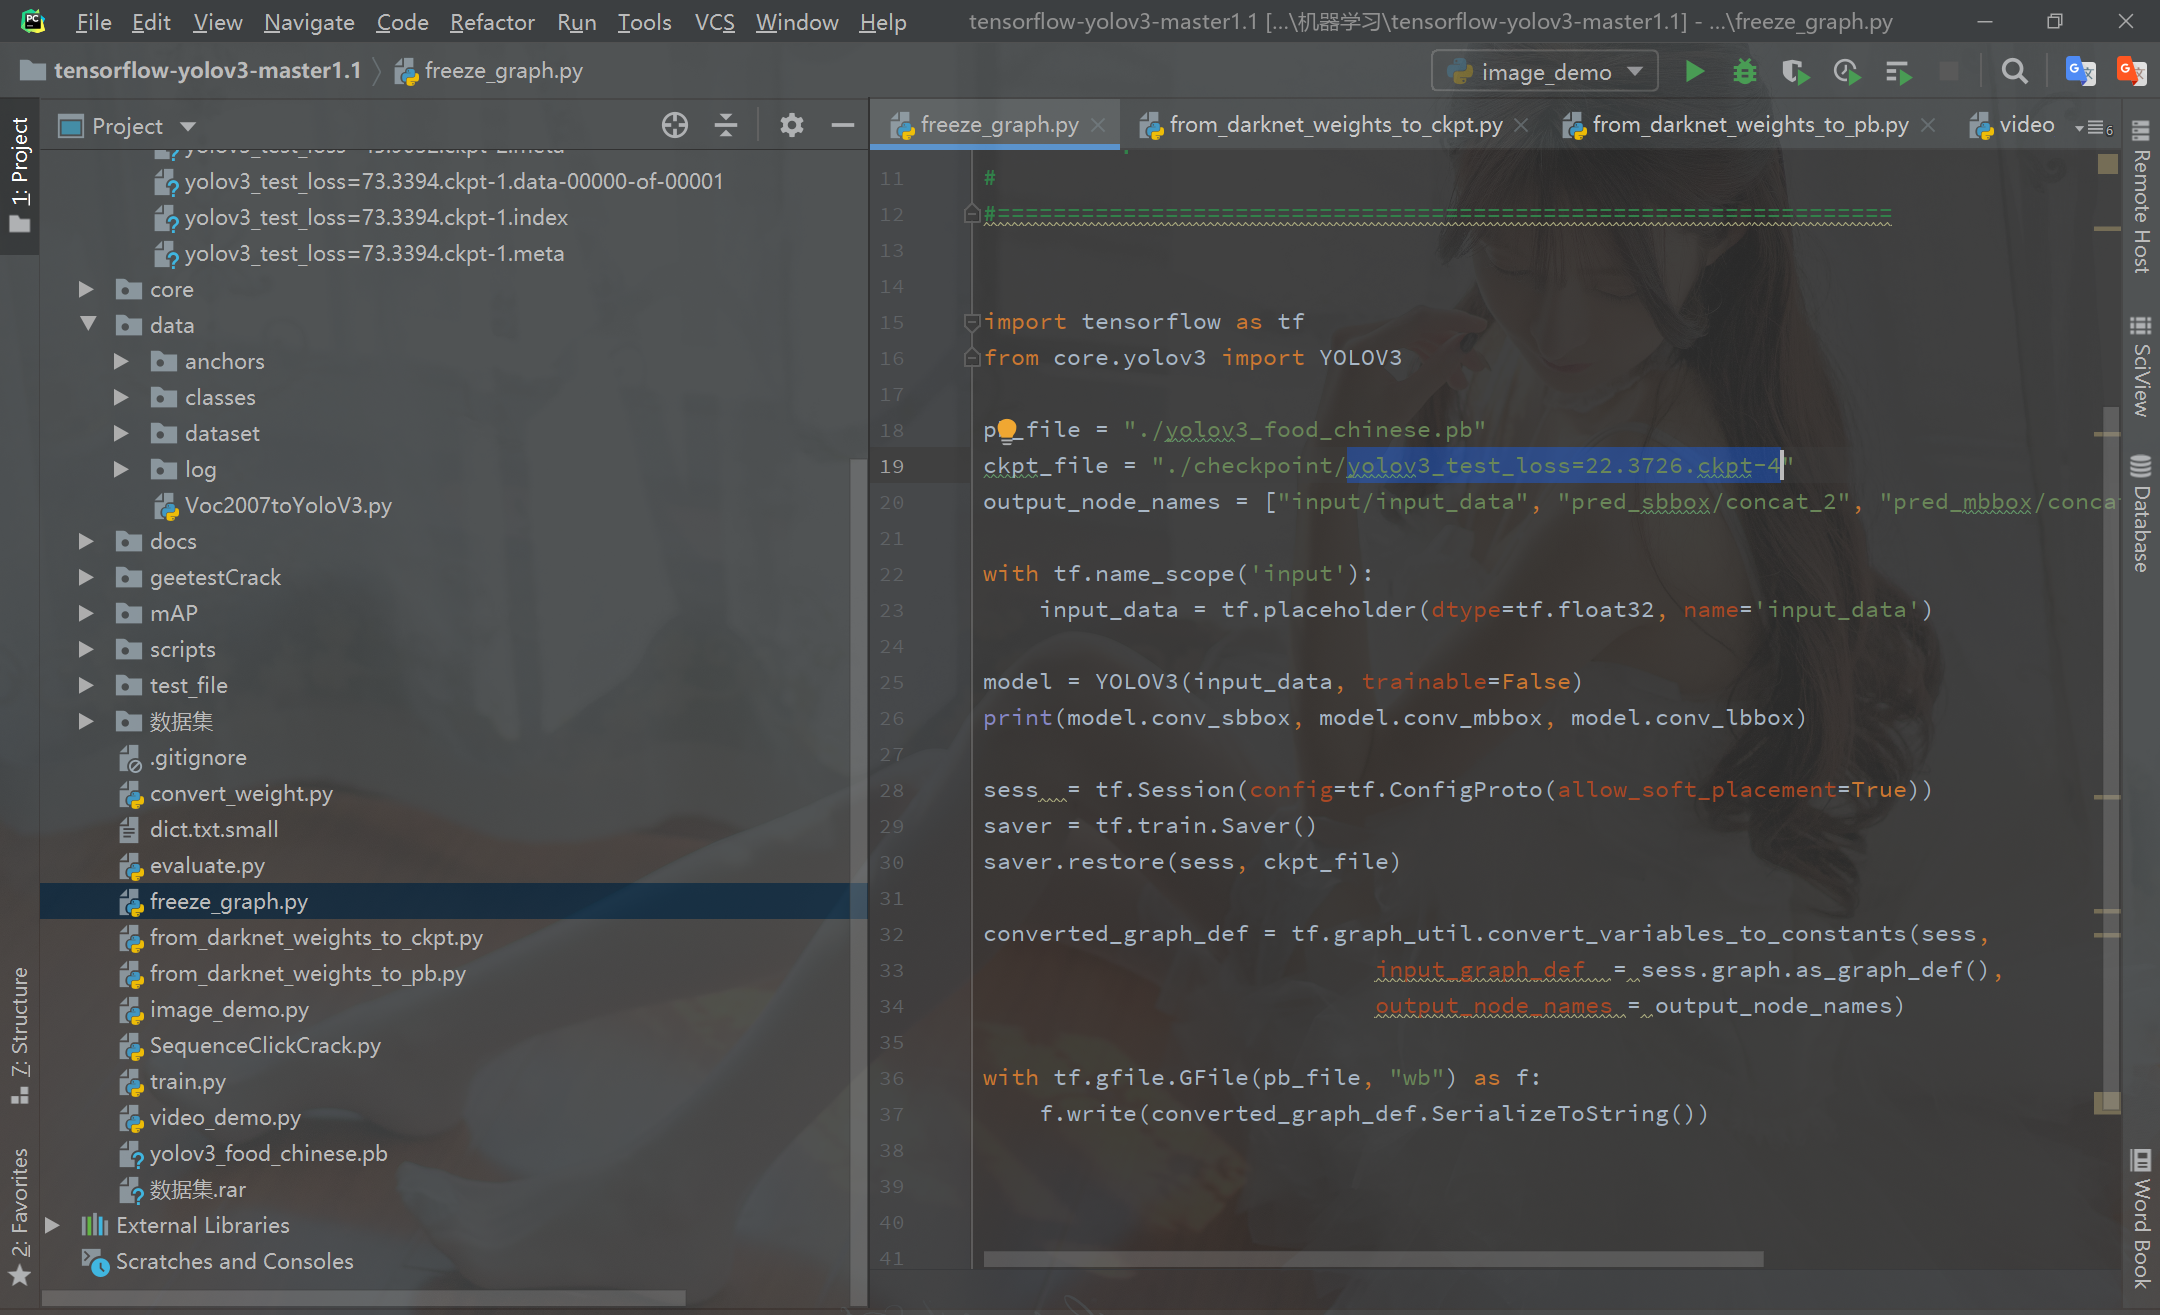Screen dimensions: 2160x1315
Task: Click the Debug bug icon
Action: 1744,72
